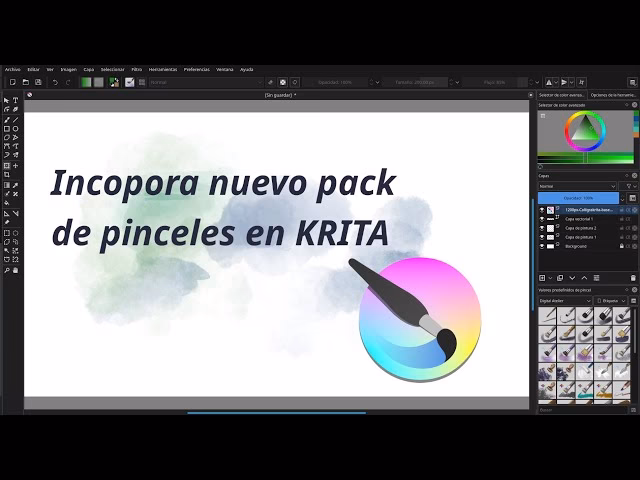Open the Filtro menu

136,69
